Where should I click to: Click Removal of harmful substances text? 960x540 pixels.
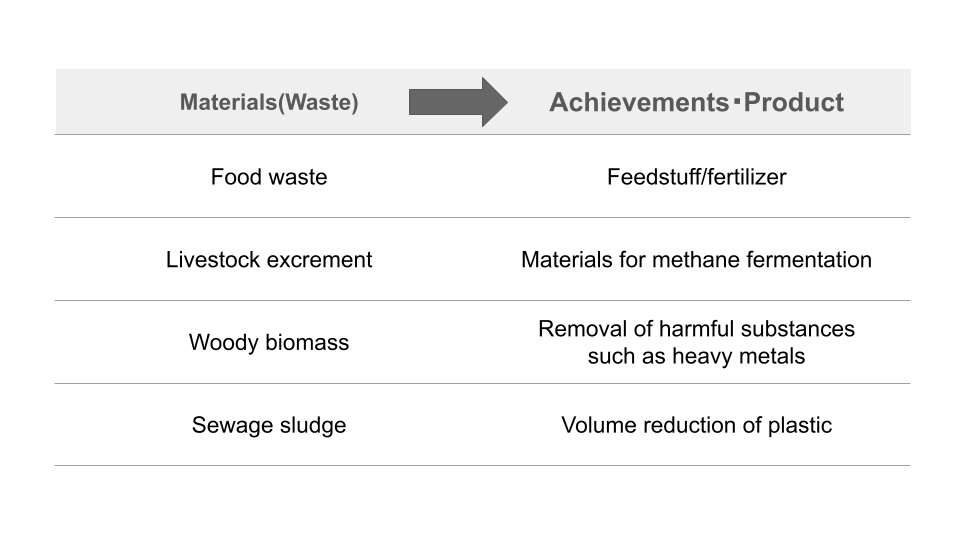point(696,329)
